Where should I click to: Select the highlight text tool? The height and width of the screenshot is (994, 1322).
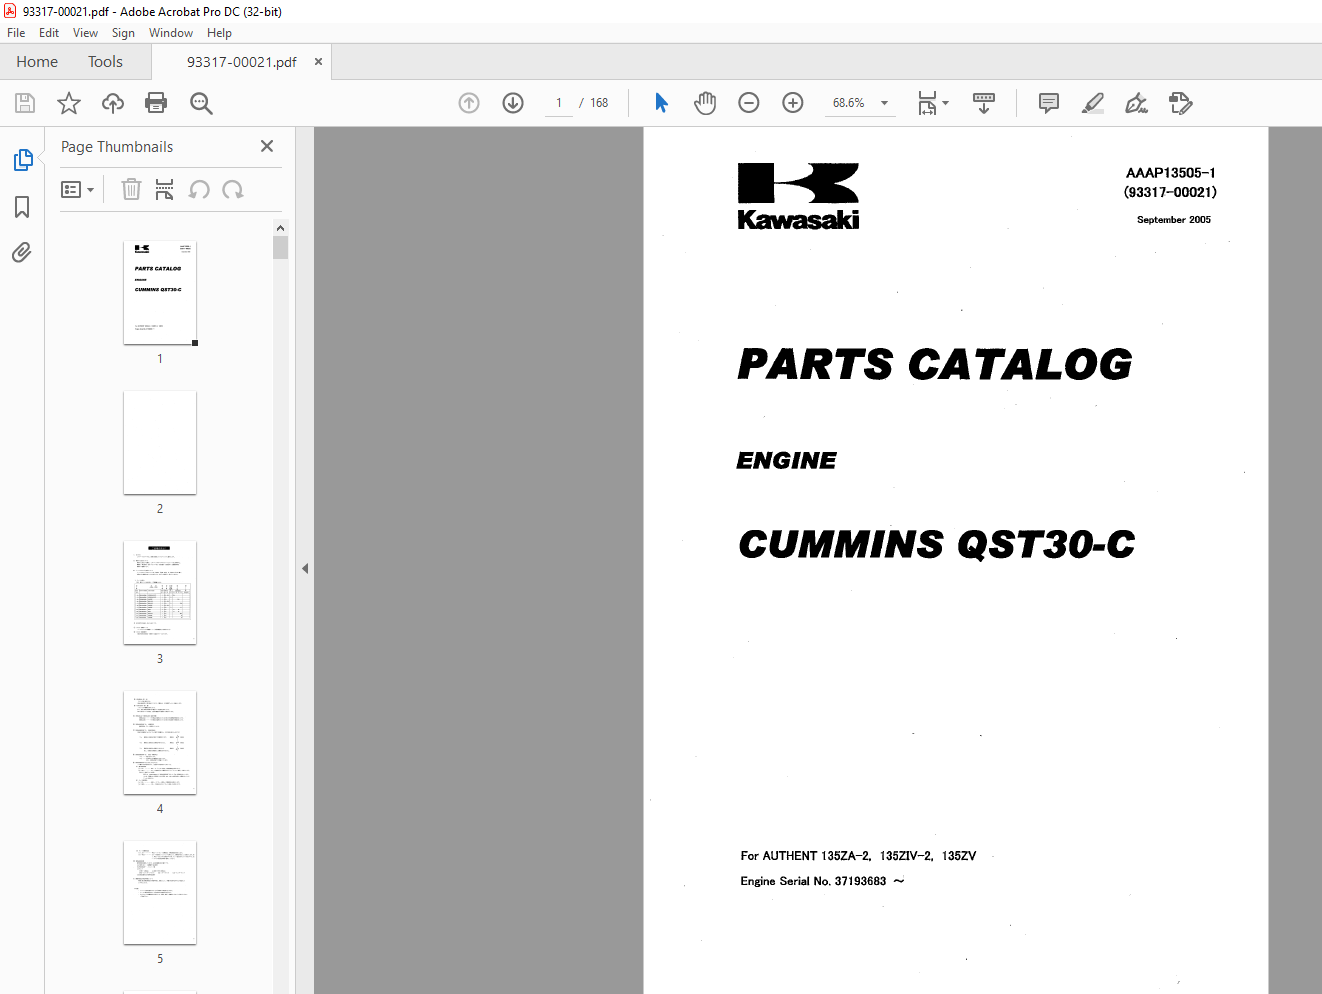coord(1093,103)
